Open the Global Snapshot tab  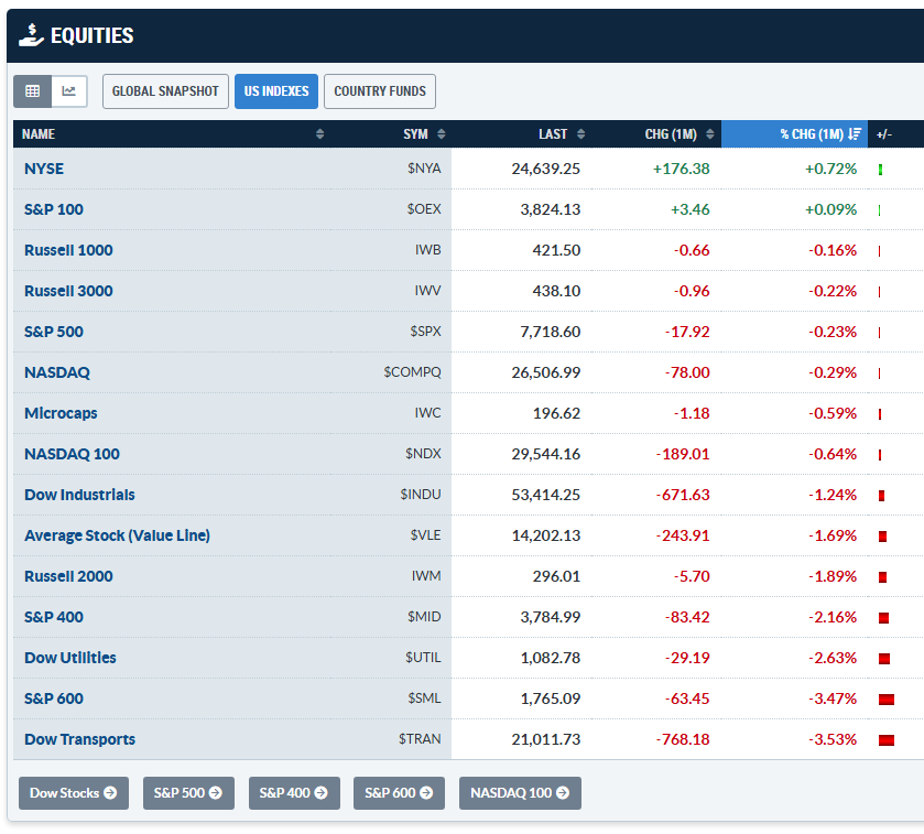(x=166, y=91)
